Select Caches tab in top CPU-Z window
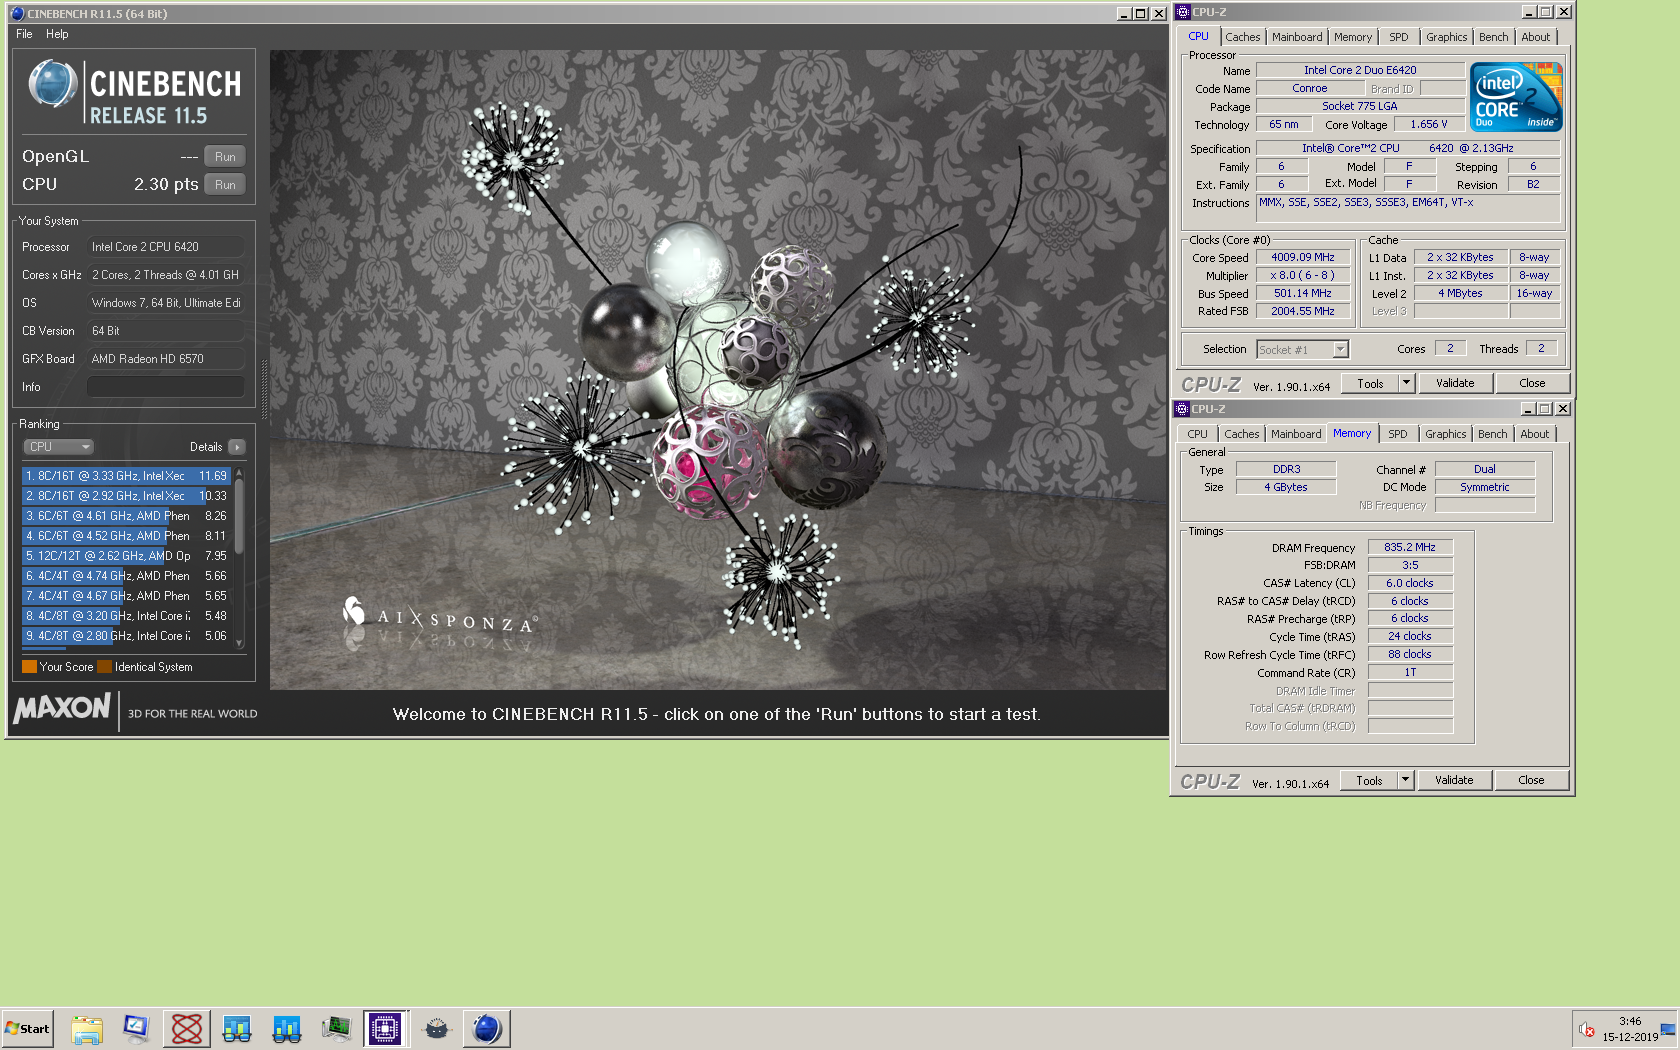The height and width of the screenshot is (1050, 1680). coord(1243,37)
